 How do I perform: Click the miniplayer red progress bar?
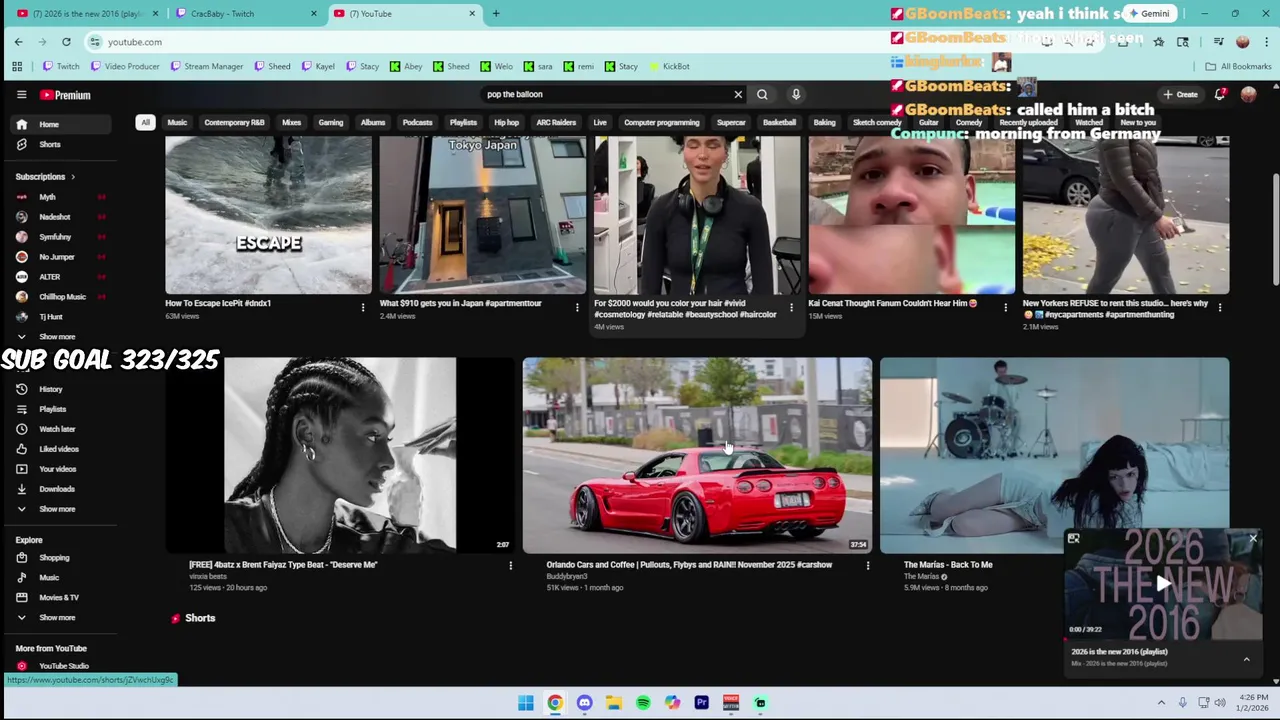tap(1163, 638)
